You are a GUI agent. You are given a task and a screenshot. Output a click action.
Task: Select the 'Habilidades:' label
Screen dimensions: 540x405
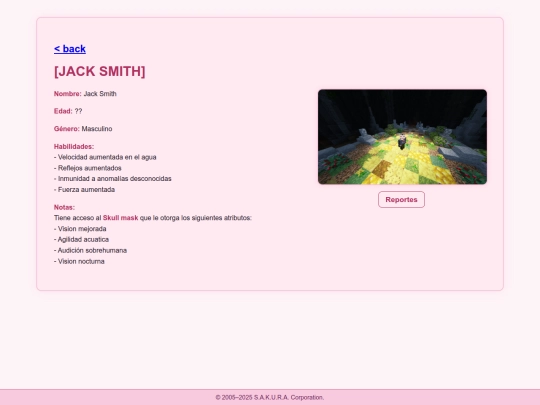[x=74, y=147]
